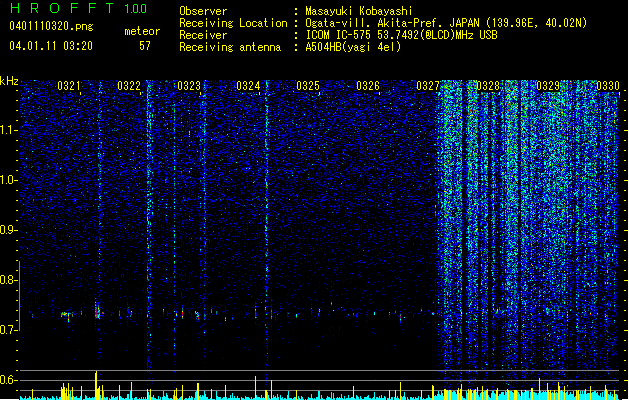Click the 0329 time marker
The height and width of the screenshot is (400, 629).
click(x=548, y=86)
